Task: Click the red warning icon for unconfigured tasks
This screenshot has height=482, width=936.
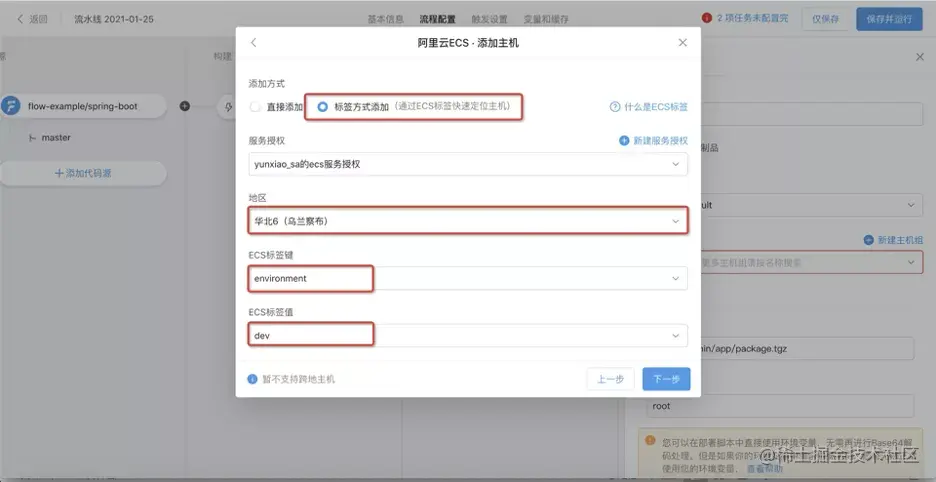Action: 707,19
